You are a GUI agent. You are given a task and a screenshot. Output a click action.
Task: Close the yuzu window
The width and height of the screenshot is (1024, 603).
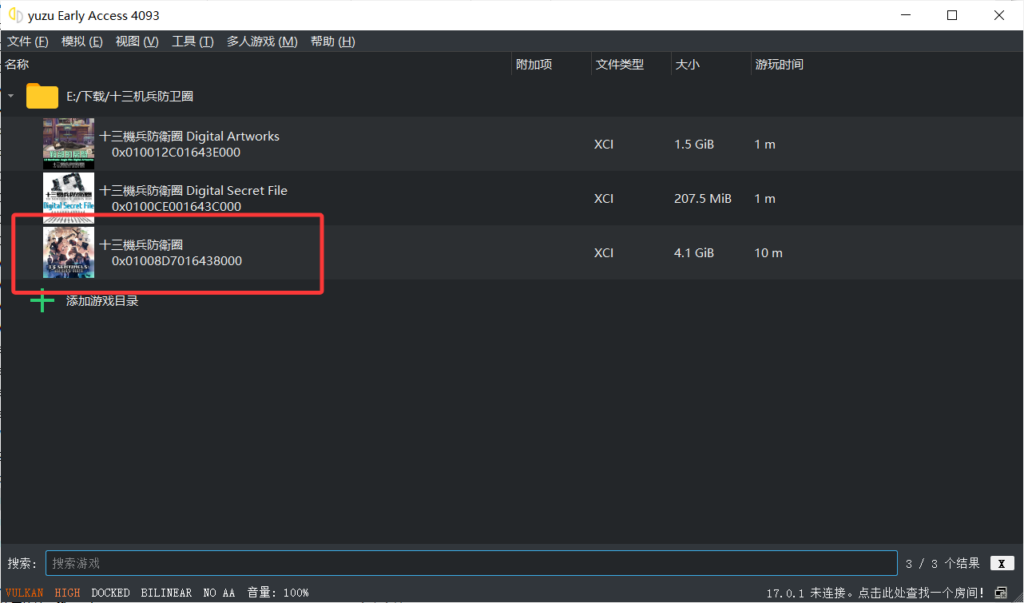click(999, 15)
